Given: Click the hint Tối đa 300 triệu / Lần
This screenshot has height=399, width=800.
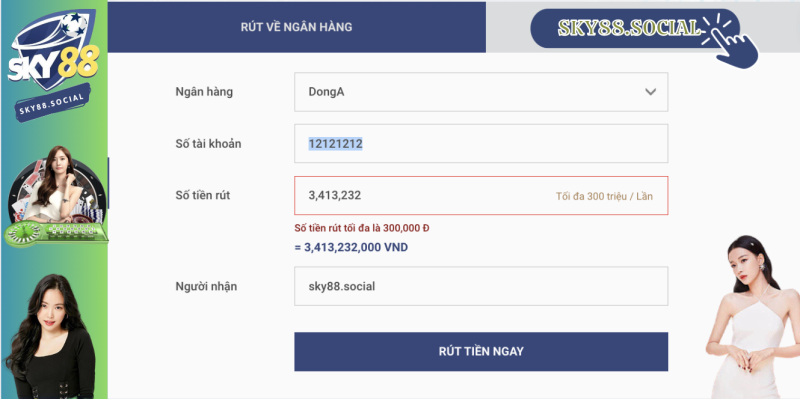Looking at the screenshot, I should tap(604, 196).
